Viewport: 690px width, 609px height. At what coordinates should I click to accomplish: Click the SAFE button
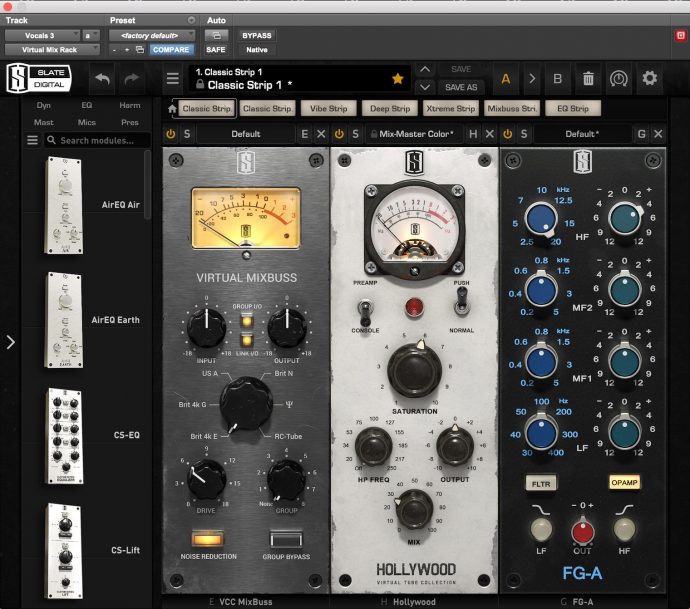coord(216,50)
